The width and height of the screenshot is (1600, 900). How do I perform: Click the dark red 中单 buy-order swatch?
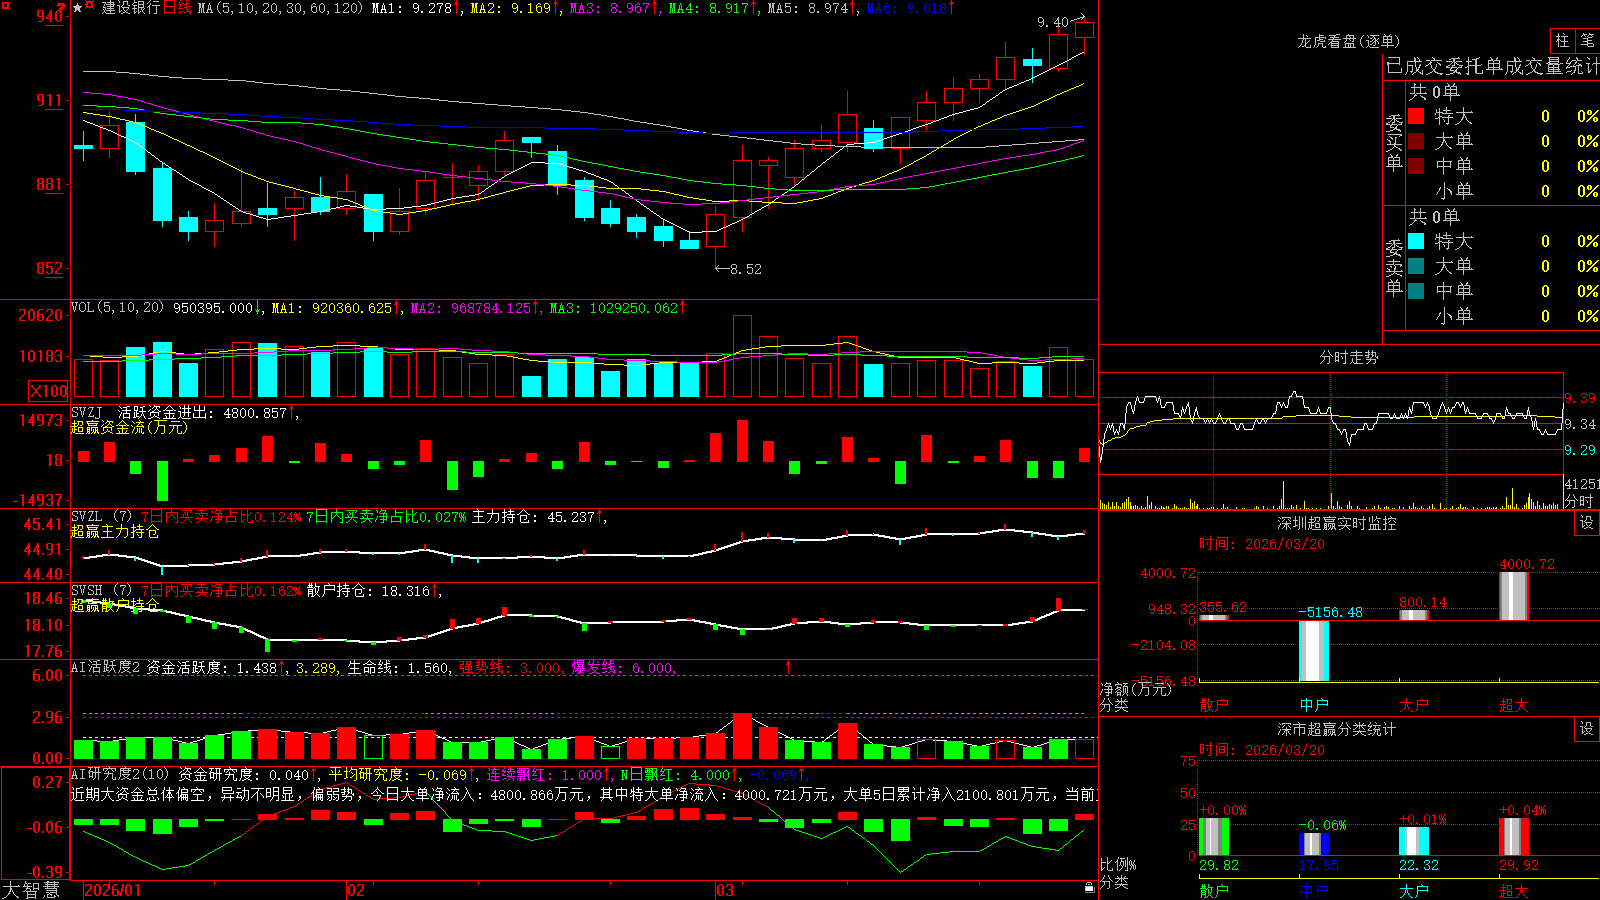1416,166
